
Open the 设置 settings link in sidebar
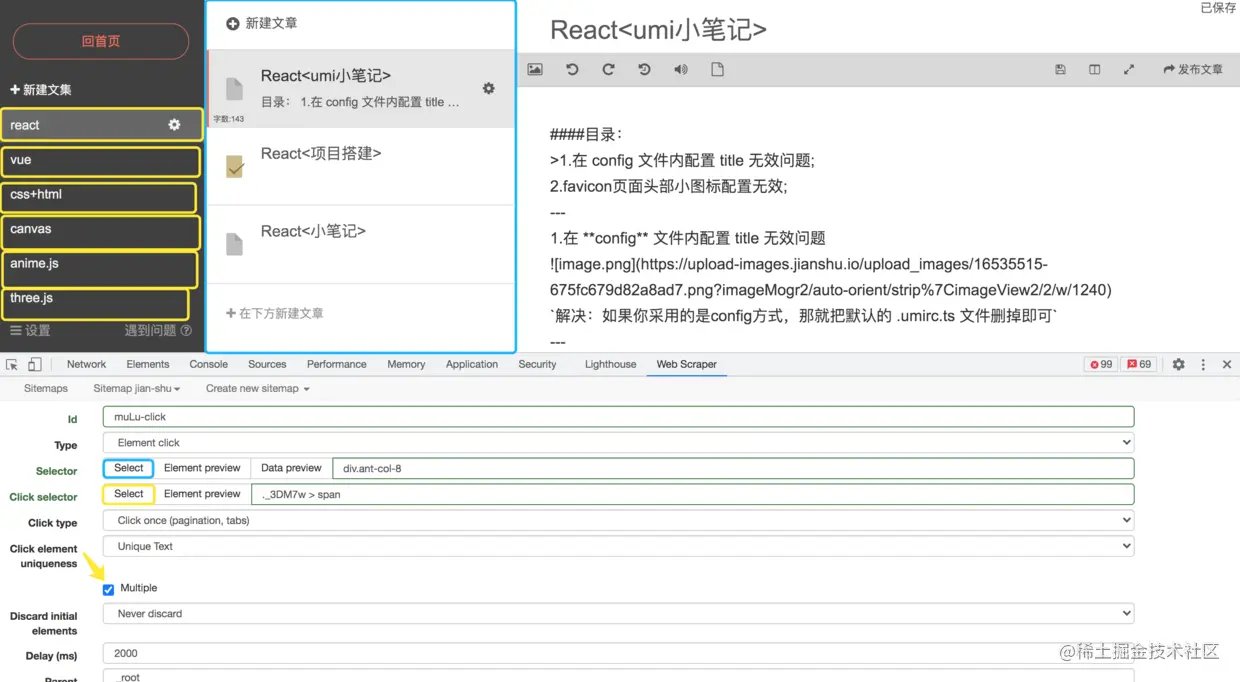30,331
